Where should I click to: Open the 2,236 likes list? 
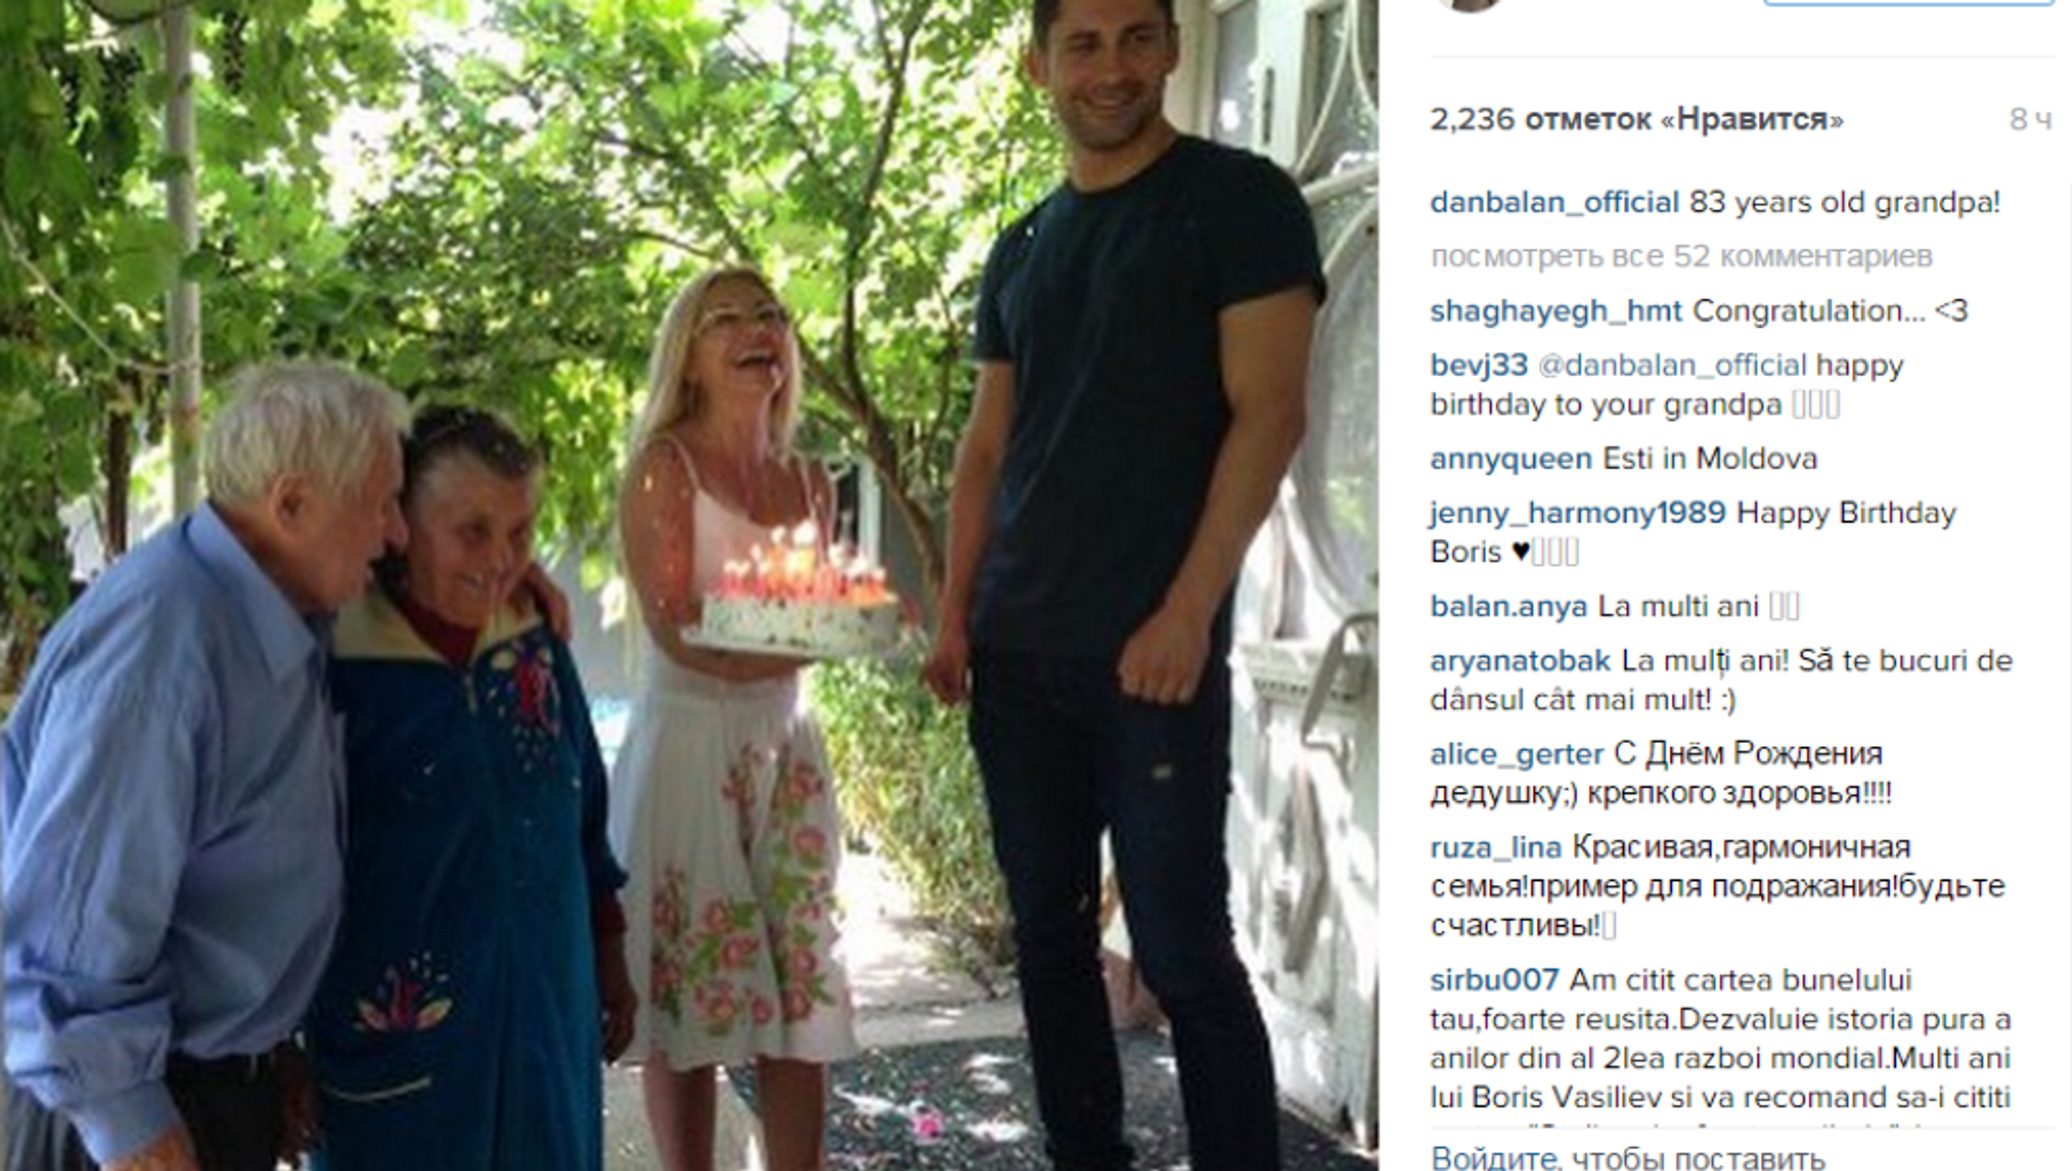click(1637, 120)
